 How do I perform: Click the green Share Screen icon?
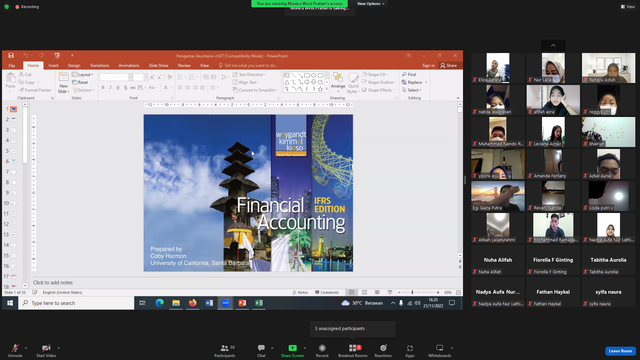point(292,348)
